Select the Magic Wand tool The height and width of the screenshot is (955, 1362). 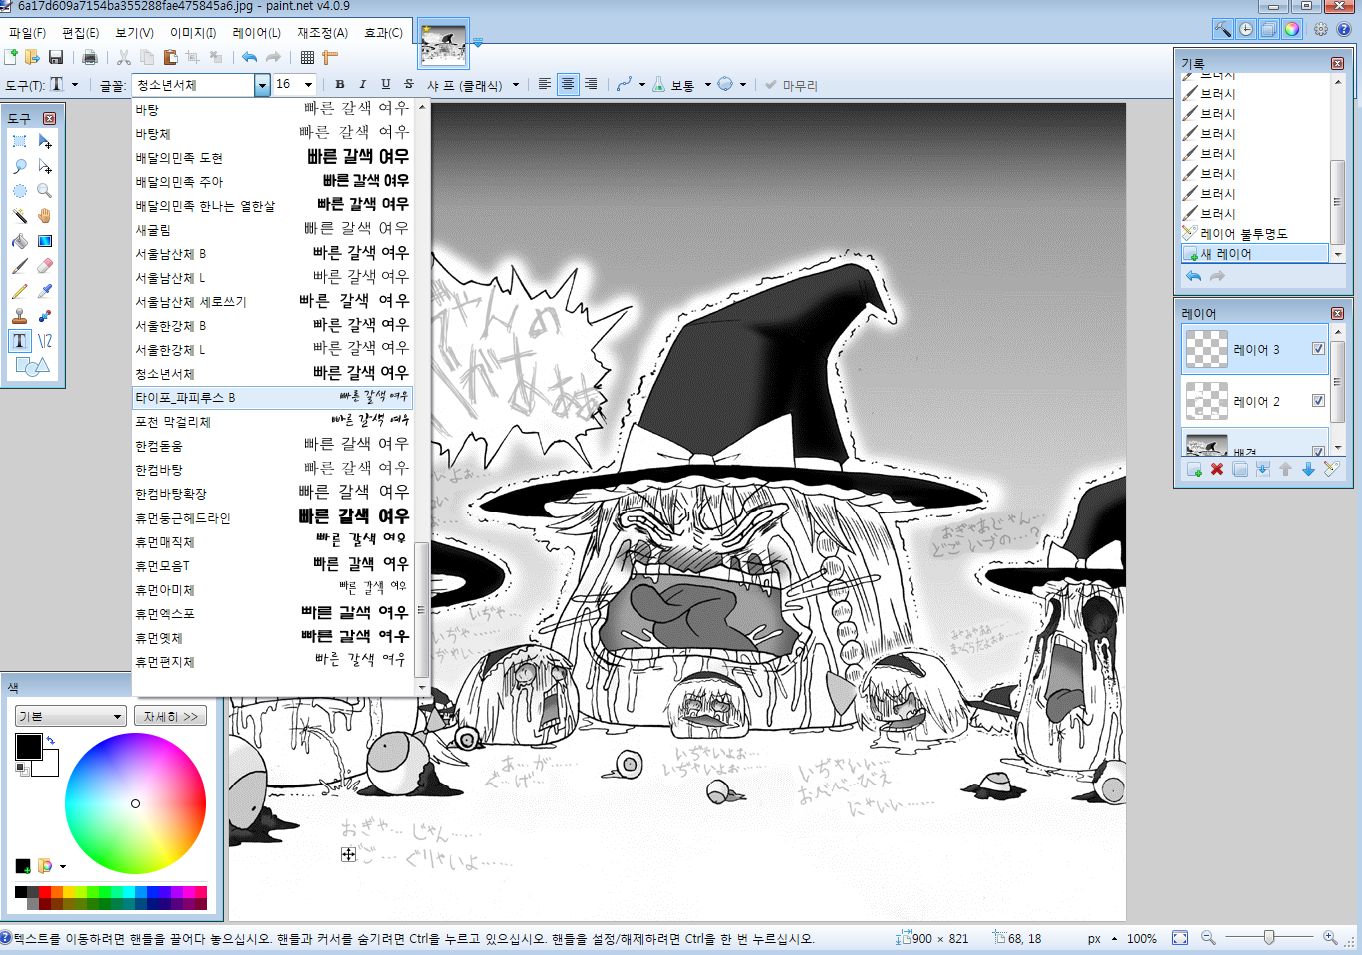pos(20,216)
